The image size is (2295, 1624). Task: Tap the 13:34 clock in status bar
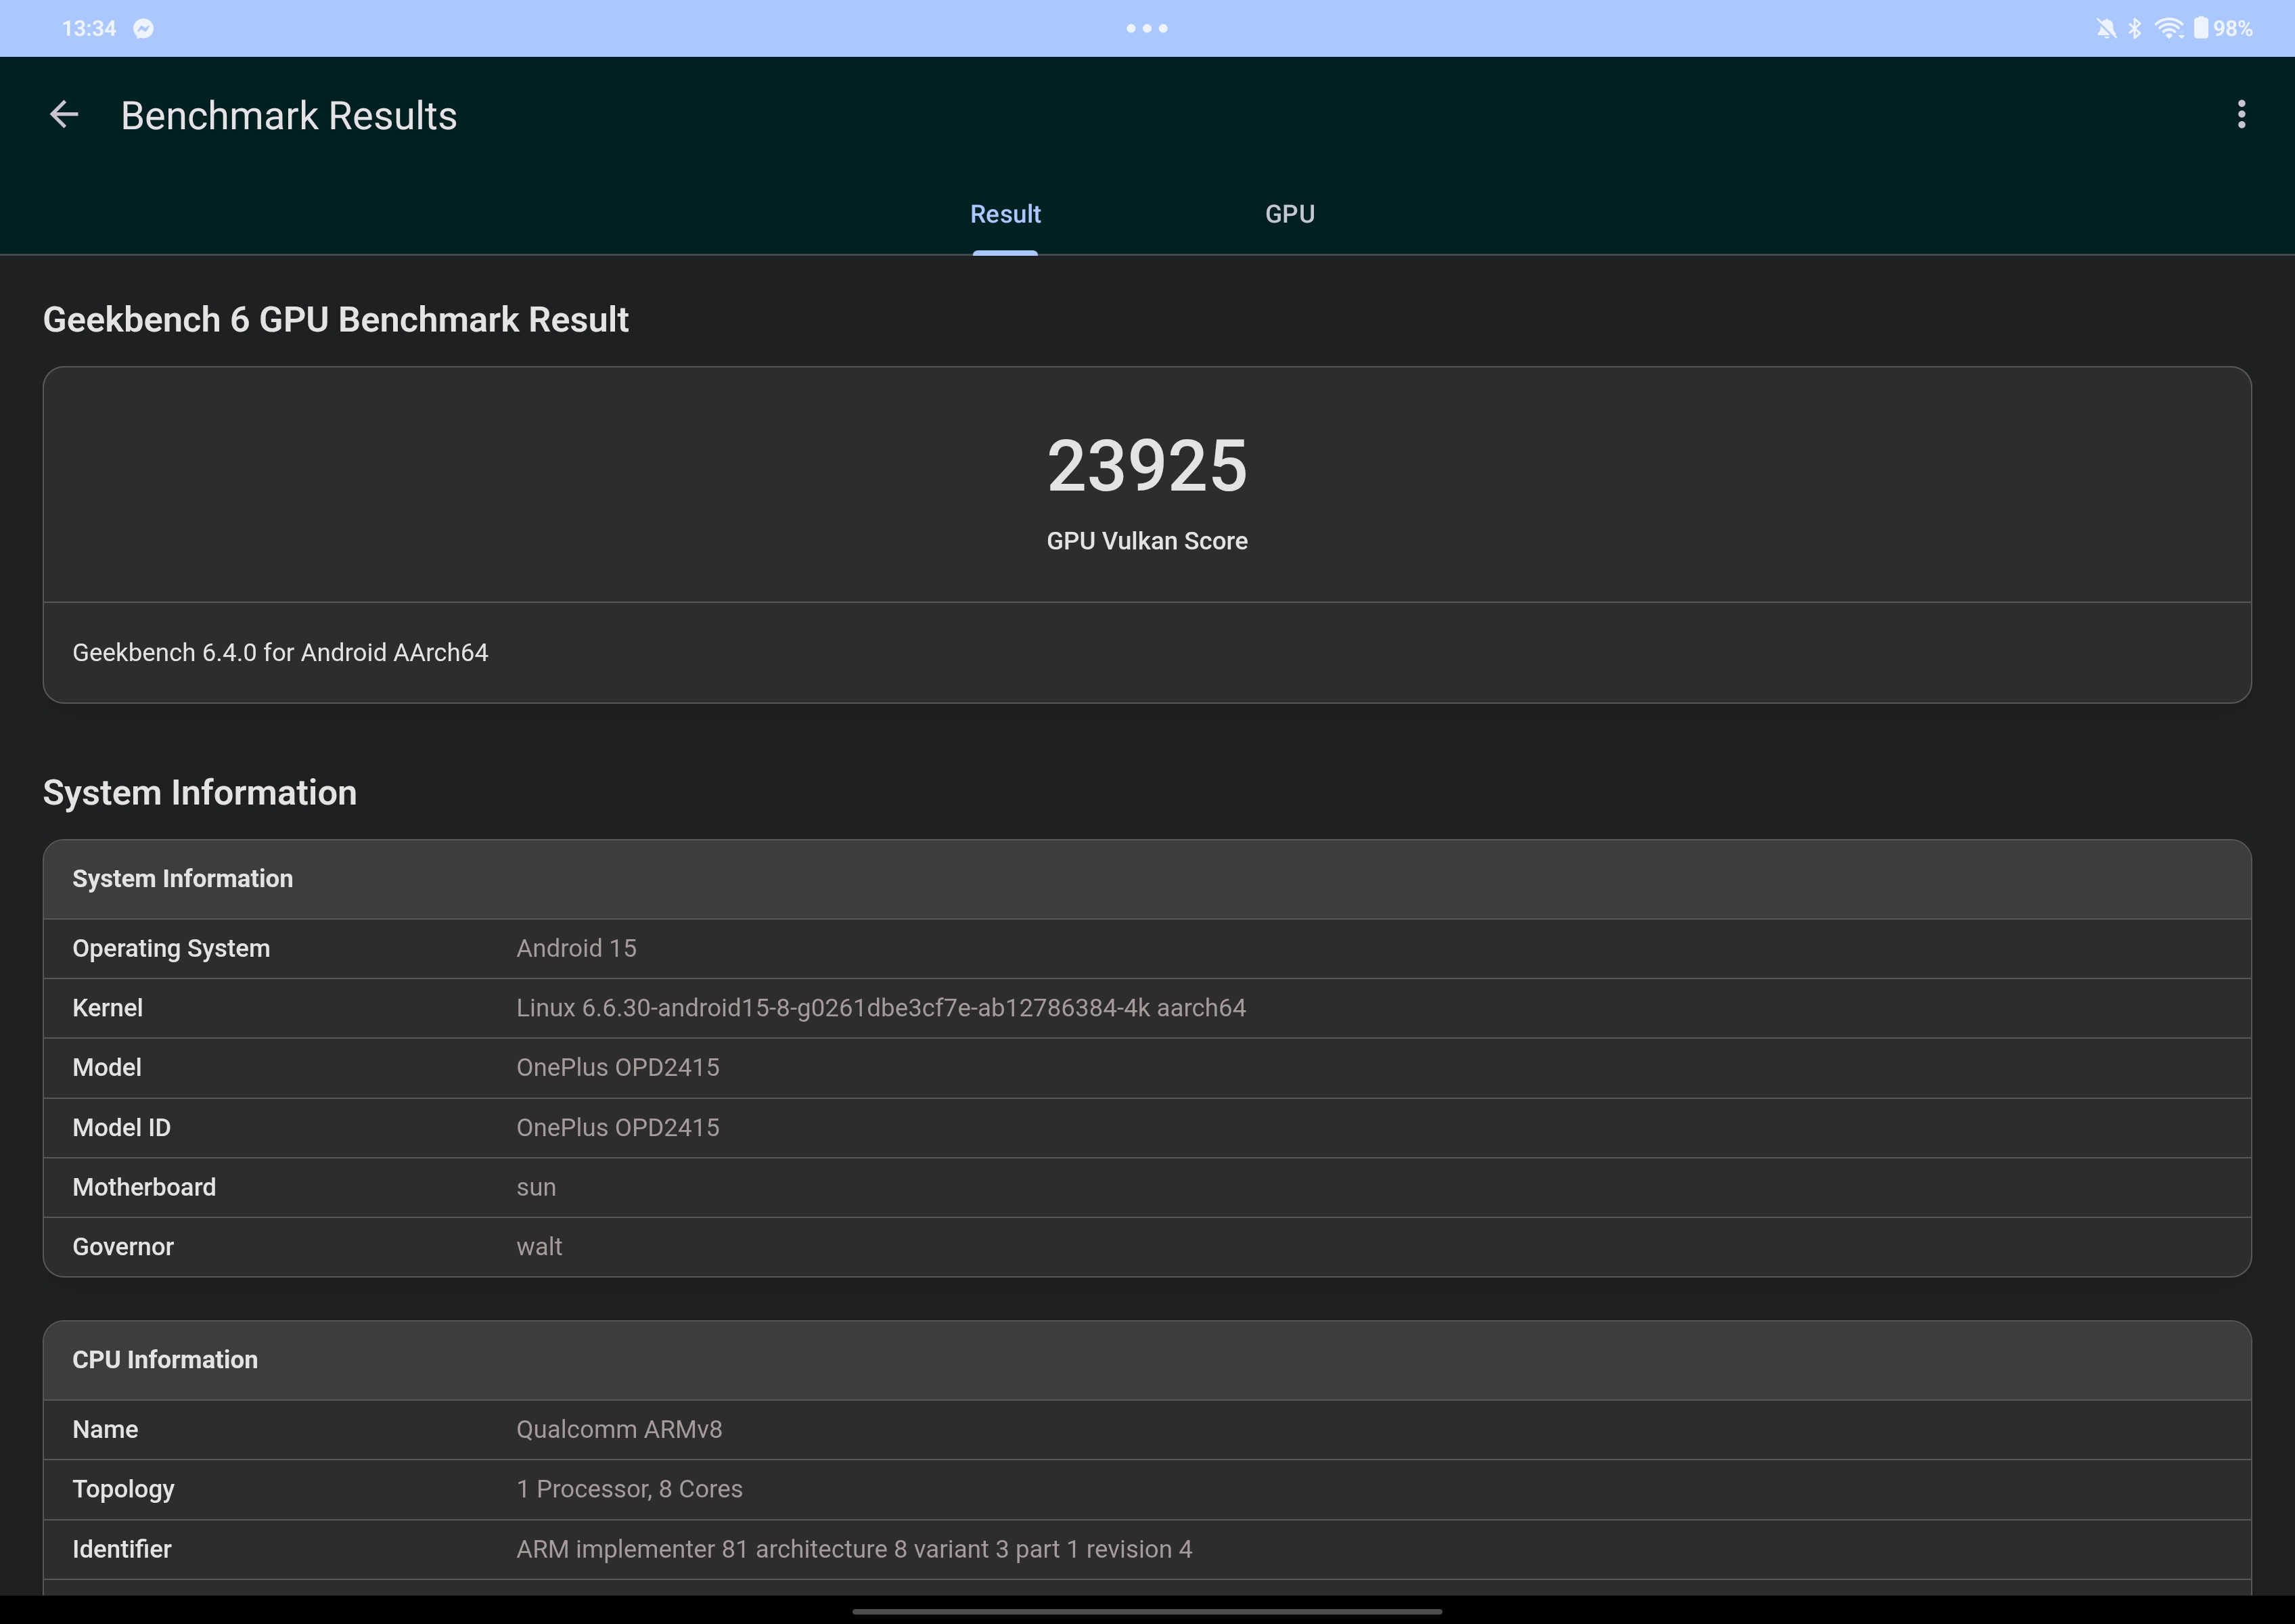click(x=89, y=29)
